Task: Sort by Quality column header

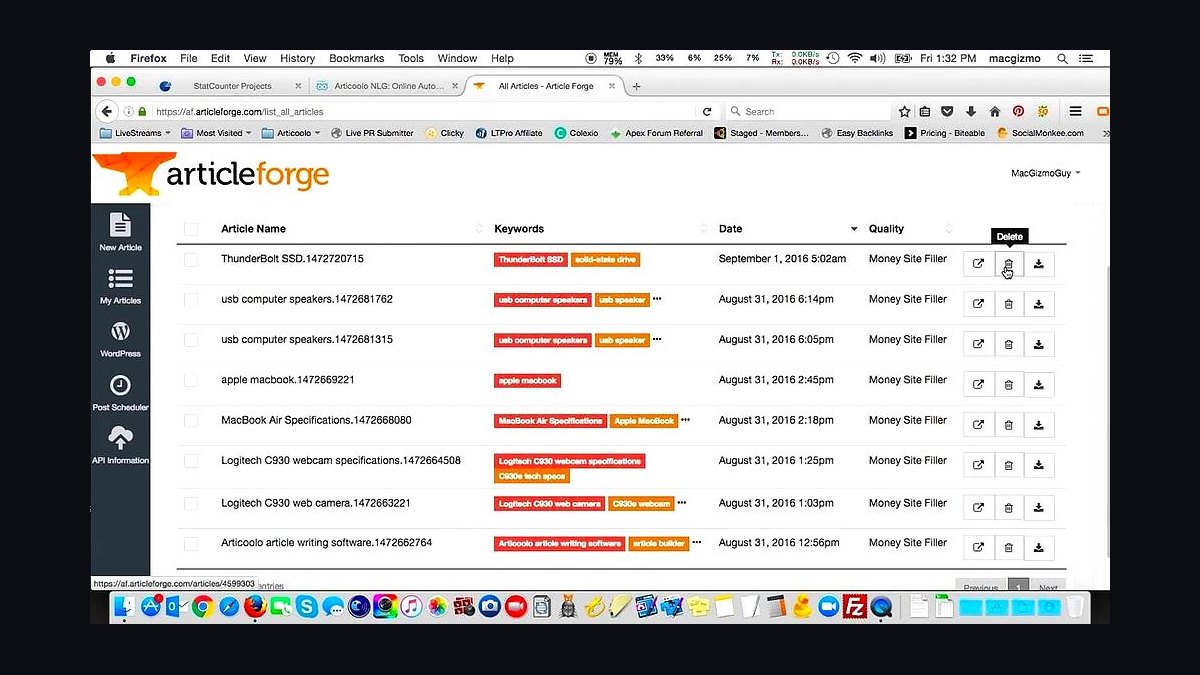Action: 886,229
